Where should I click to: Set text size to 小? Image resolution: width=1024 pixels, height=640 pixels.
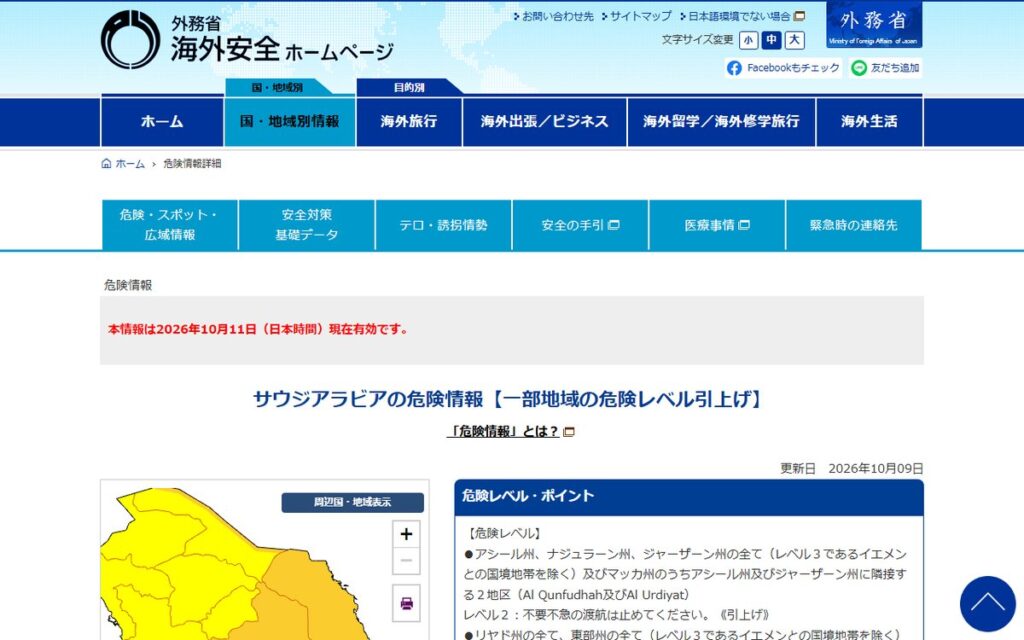(748, 40)
